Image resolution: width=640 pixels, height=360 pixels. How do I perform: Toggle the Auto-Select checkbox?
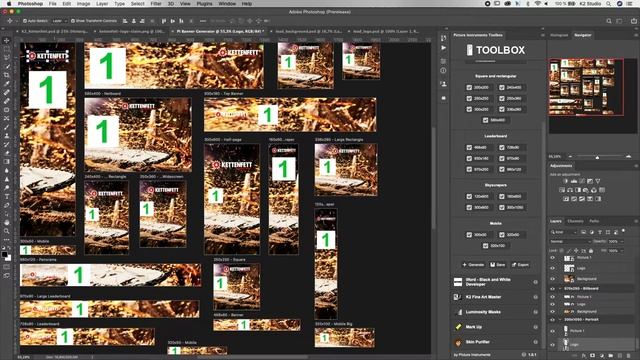click(25, 21)
